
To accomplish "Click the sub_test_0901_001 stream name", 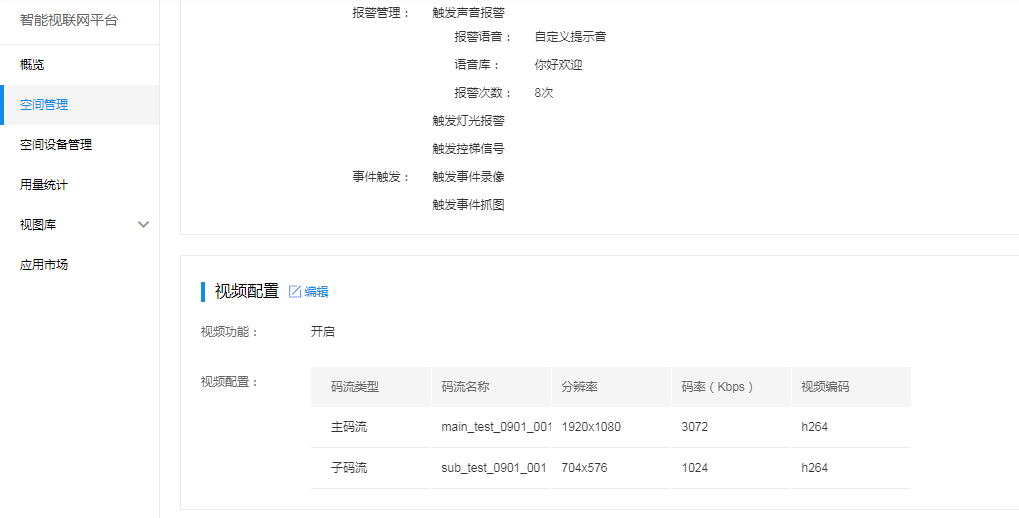I will click(x=493, y=467).
